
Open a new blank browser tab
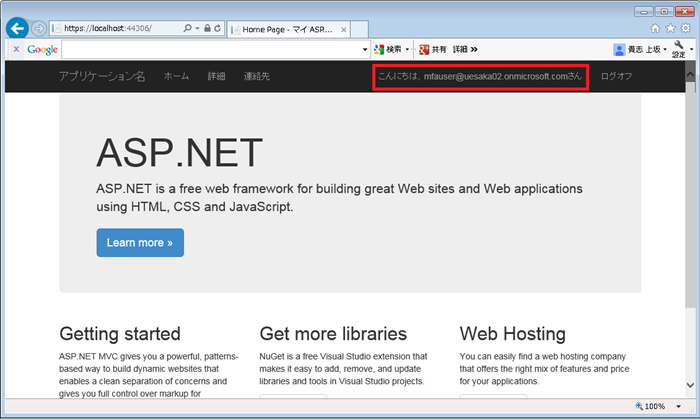click(x=359, y=30)
